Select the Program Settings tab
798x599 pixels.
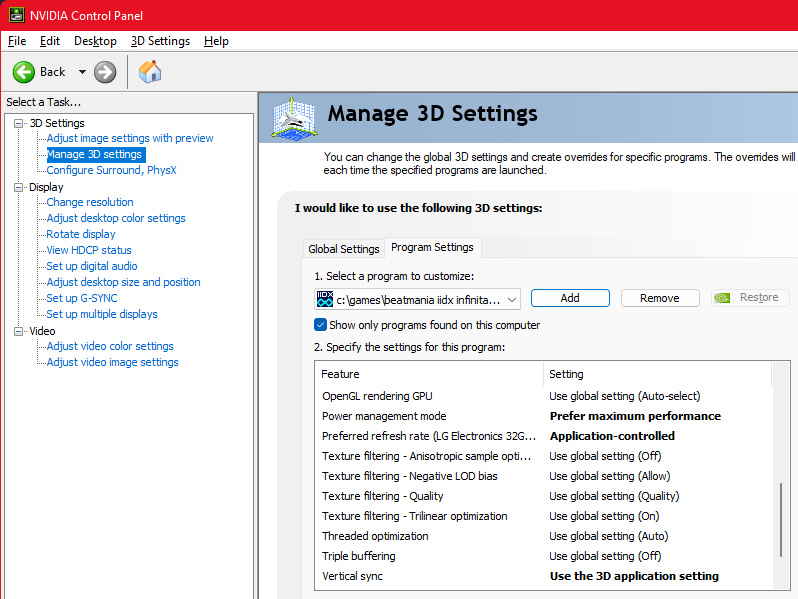coord(432,247)
